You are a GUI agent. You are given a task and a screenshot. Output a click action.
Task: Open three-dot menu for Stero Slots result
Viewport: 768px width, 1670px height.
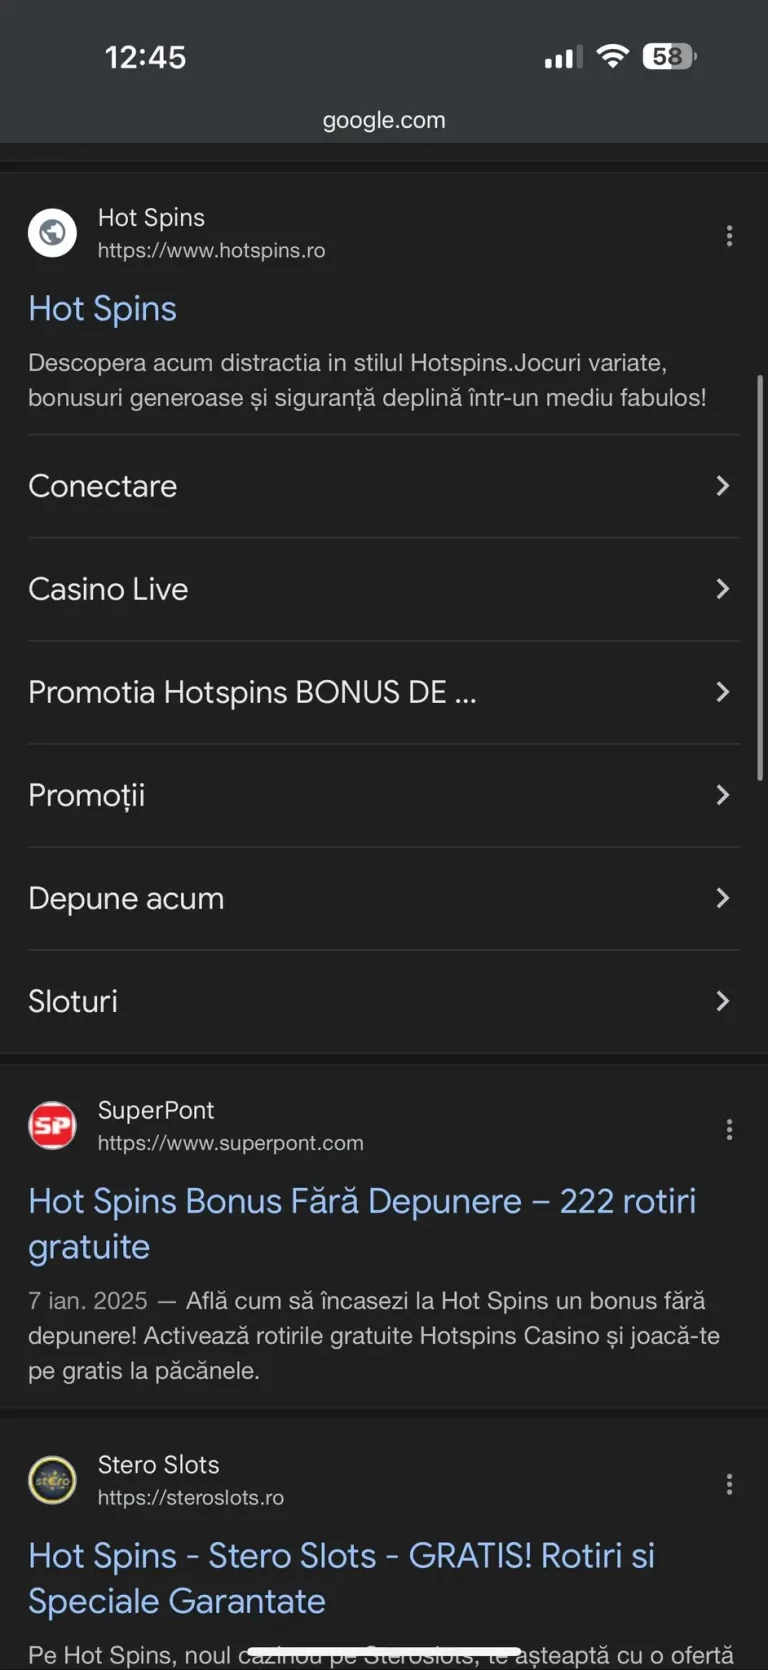(729, 1484)
